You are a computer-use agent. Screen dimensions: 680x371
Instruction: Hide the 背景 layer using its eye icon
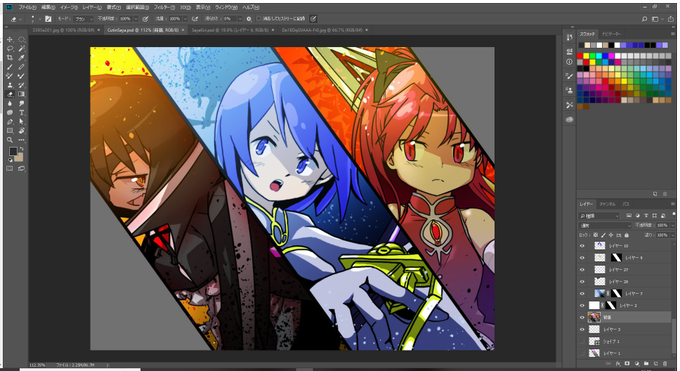pos(582,317)
